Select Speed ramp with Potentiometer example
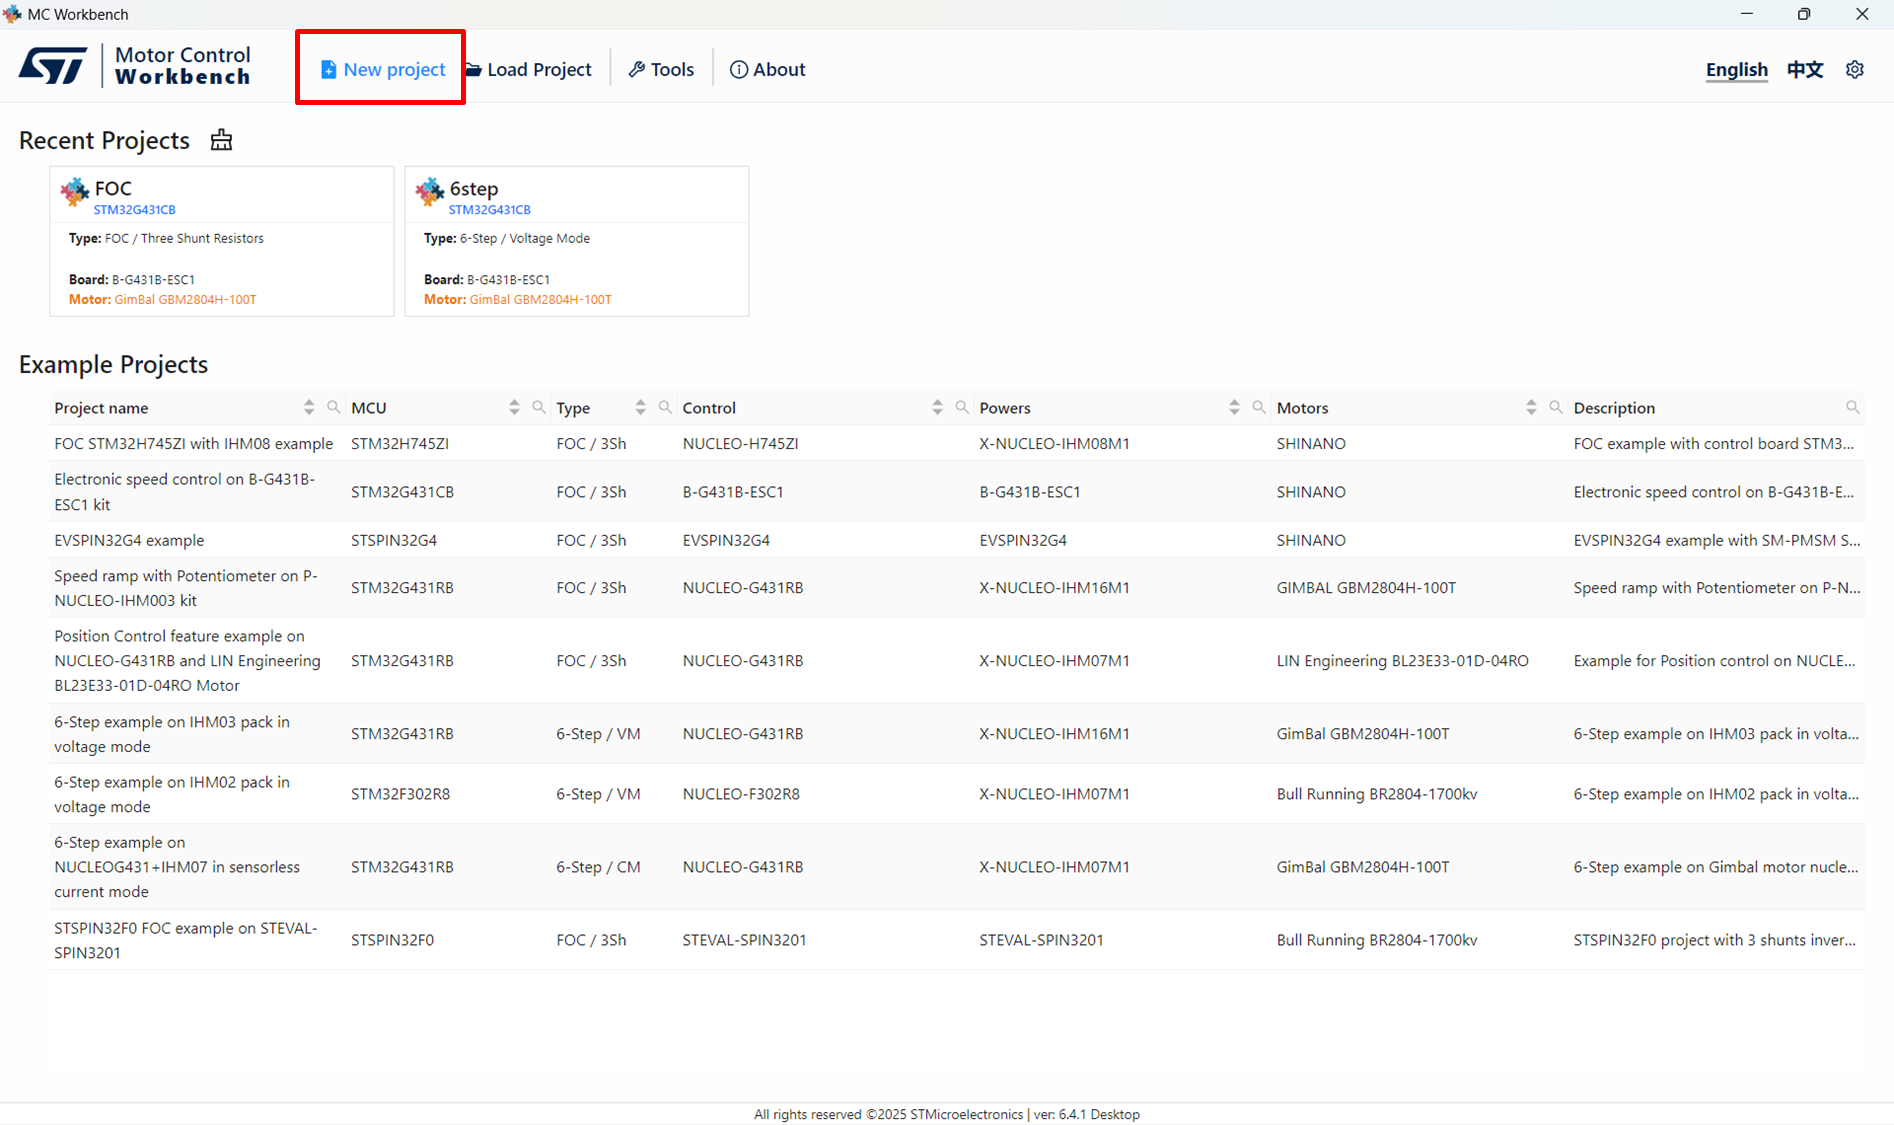This screenshot has height=1125, width=1894. point(957,588)
